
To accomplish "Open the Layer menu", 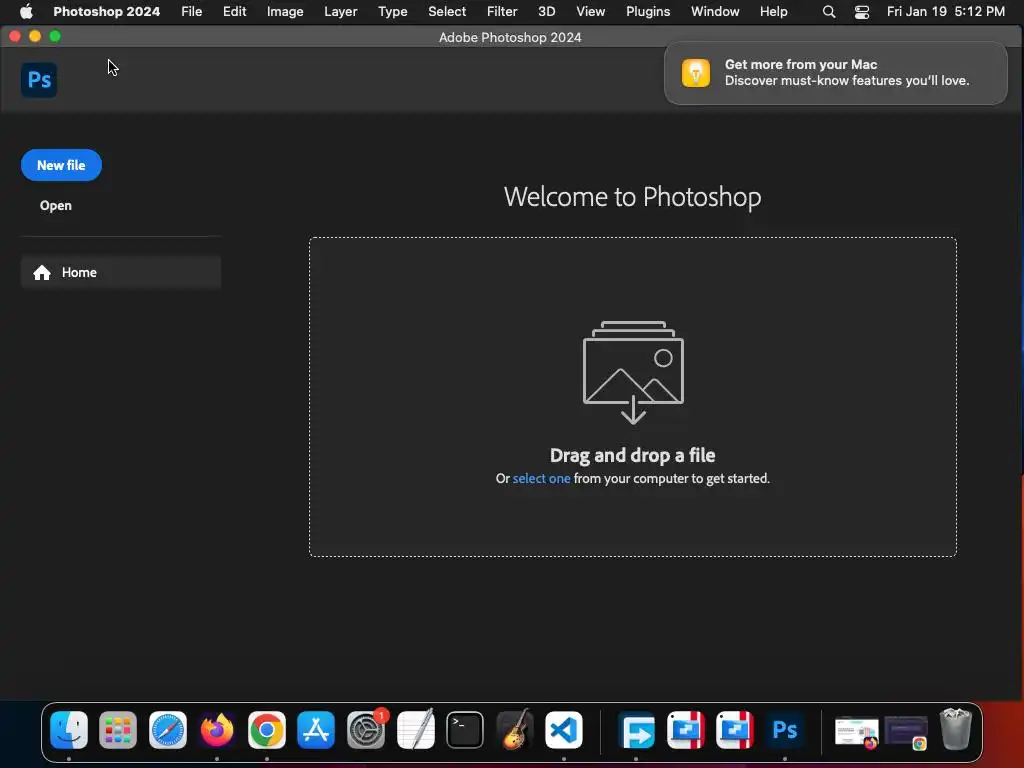I will coord(341,12).
